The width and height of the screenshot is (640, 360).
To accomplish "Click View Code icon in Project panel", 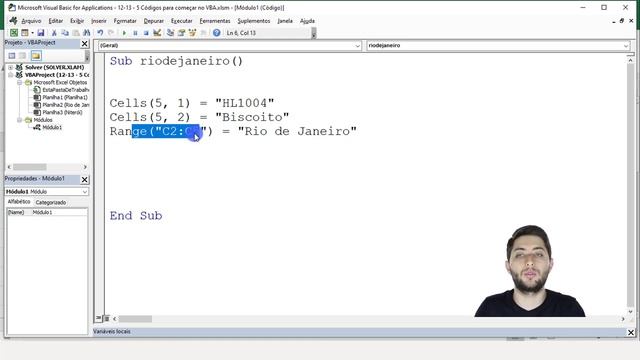I will pyautogui.click(x=12, y=56).
